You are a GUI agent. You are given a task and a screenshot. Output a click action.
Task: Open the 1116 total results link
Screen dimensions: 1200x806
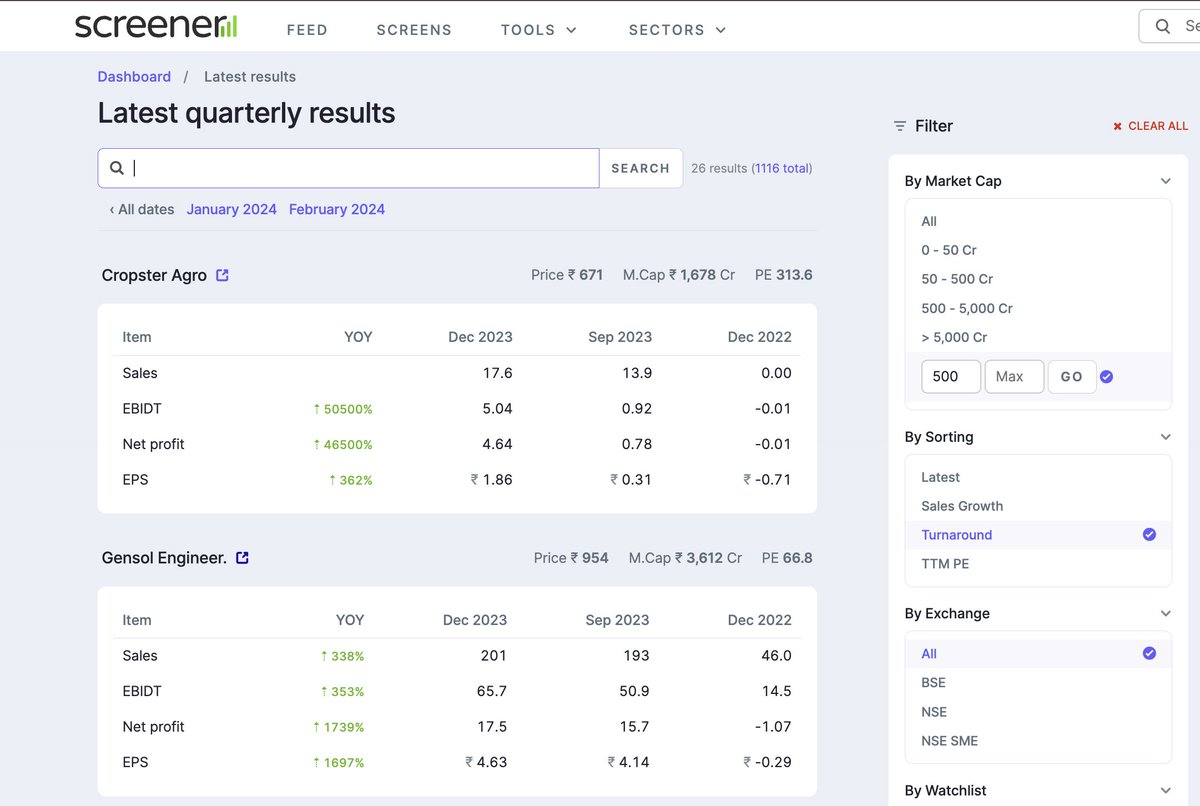coord(782,168)
